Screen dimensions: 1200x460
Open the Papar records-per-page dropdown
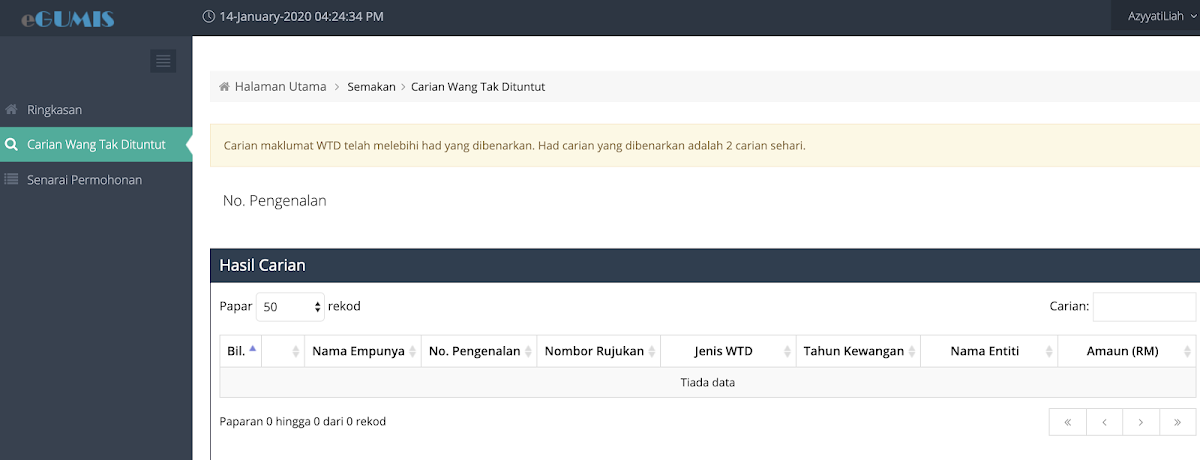point(291,307)
